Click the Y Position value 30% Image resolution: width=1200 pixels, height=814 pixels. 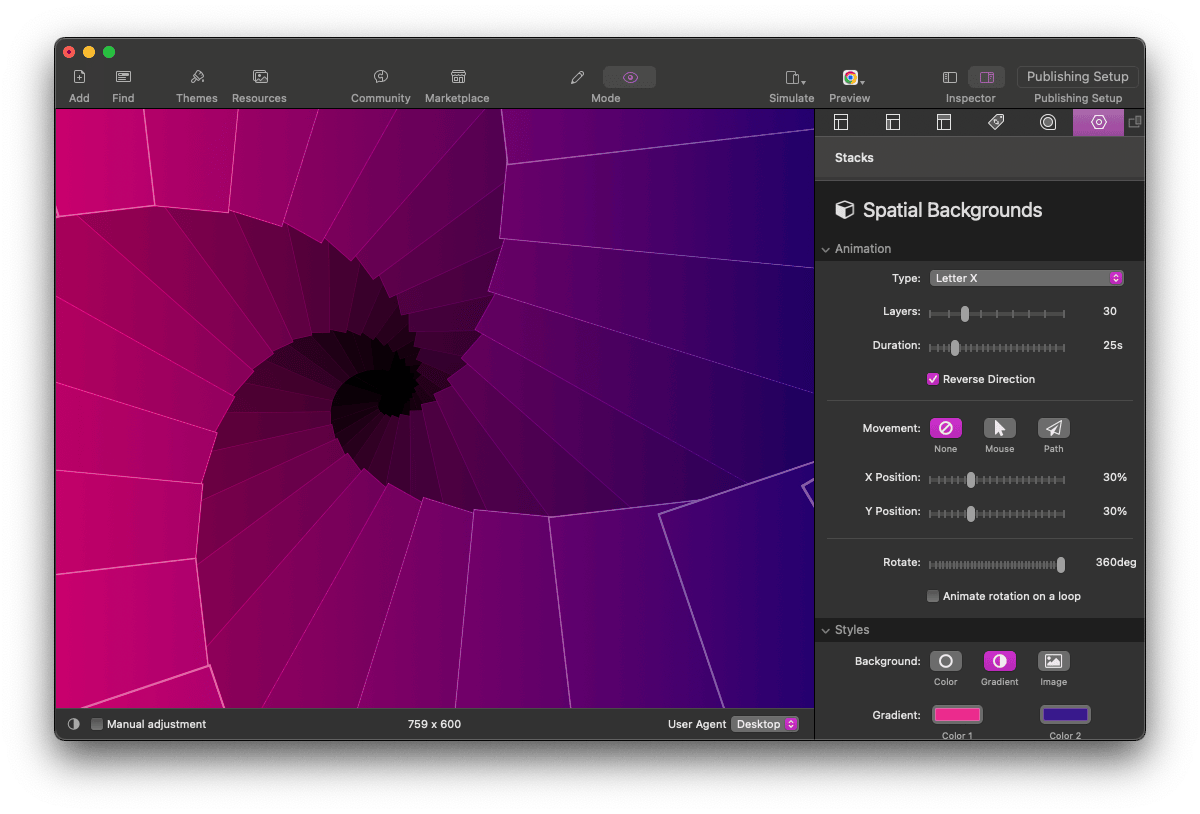pyautogui.click(x=1115, y=512)
